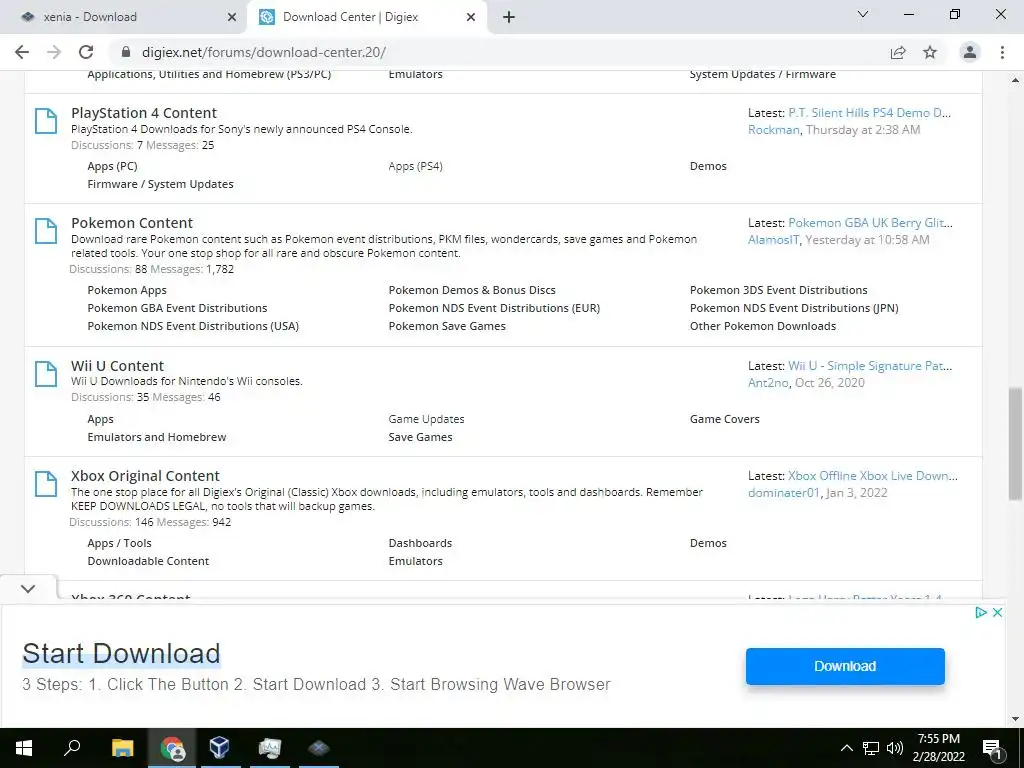Open latest post Wii U Simple Signature Patcher
1024x768 pixels.
point(870,366)
